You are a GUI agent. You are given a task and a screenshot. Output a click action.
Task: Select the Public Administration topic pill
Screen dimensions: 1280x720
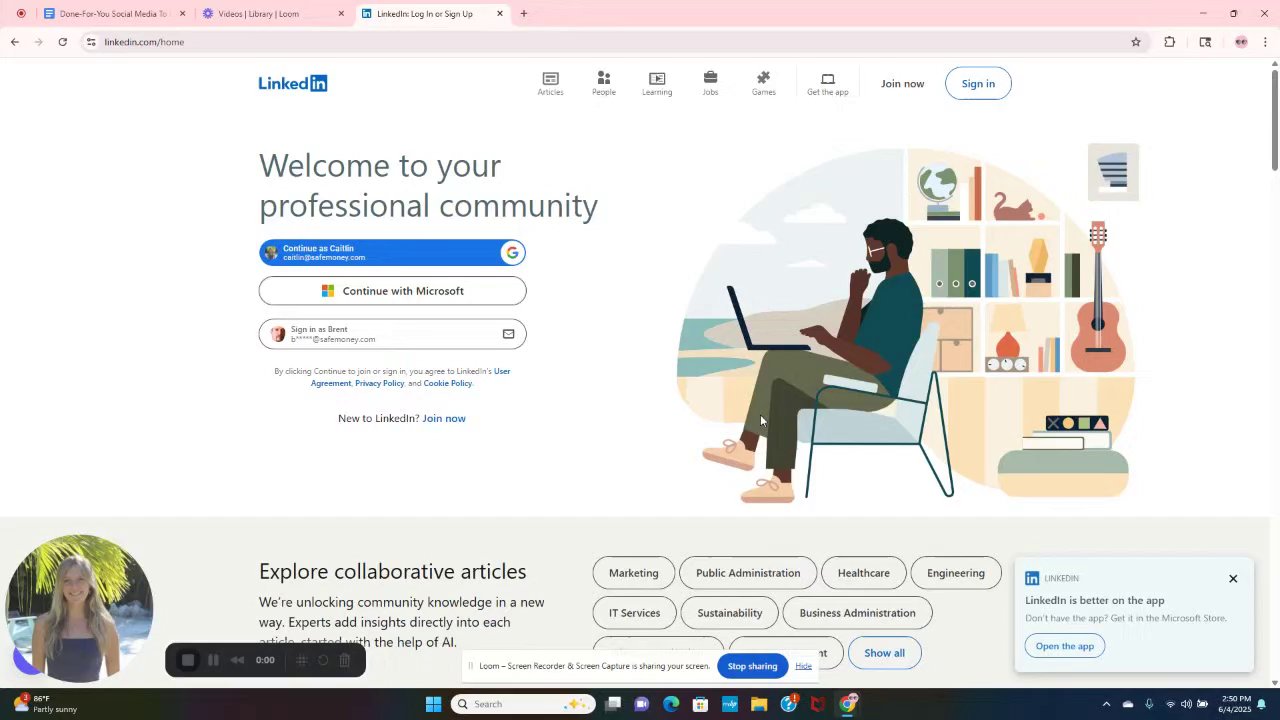(x=748, y=573)
